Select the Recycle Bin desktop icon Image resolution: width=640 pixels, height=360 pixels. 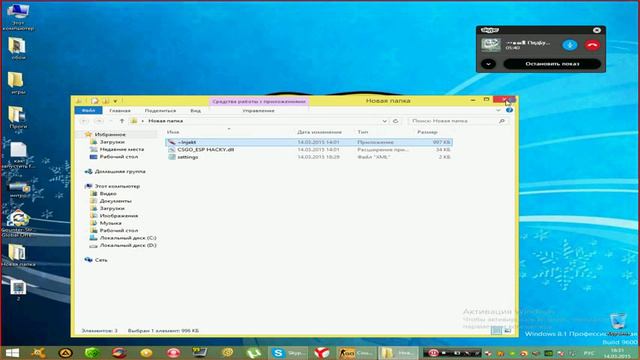618,324
